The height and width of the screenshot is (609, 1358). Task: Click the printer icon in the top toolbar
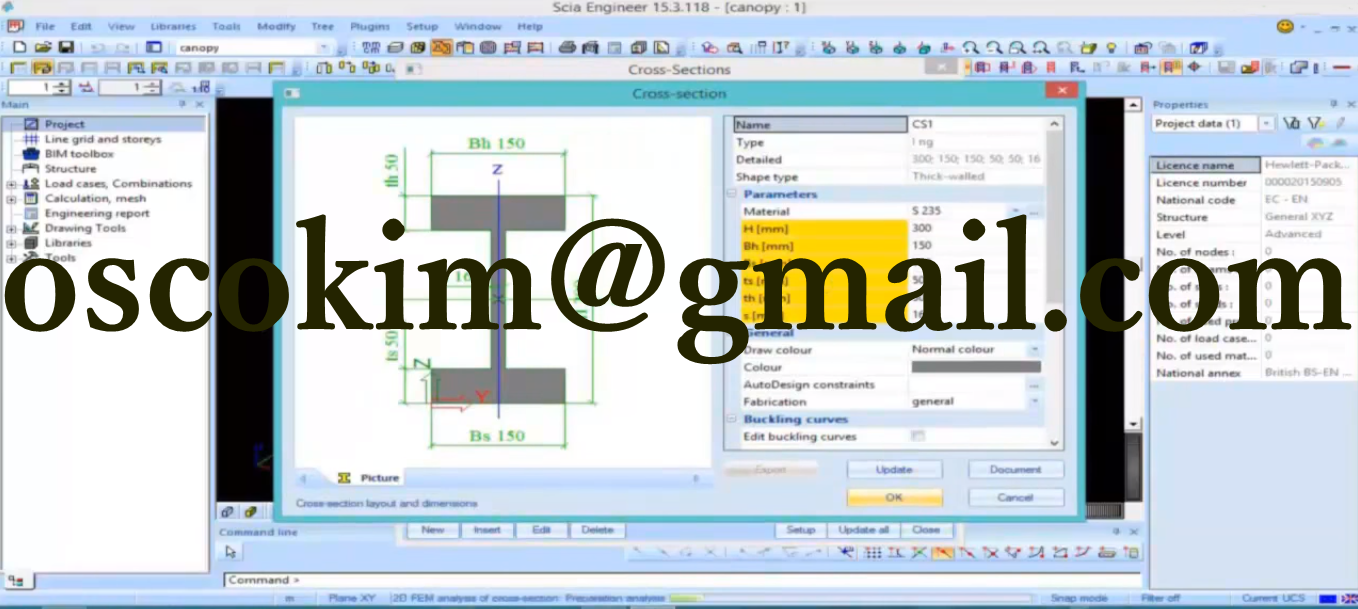click(567, 47)
